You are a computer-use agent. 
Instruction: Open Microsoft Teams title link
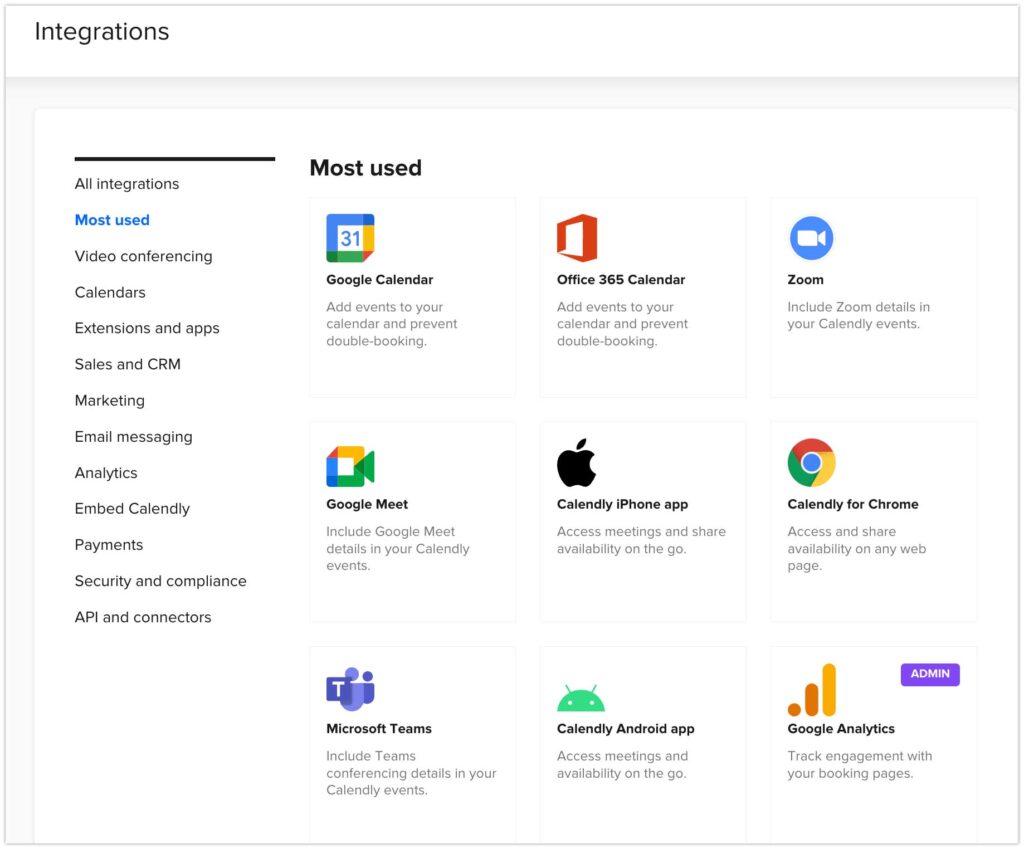pos(379,729)
